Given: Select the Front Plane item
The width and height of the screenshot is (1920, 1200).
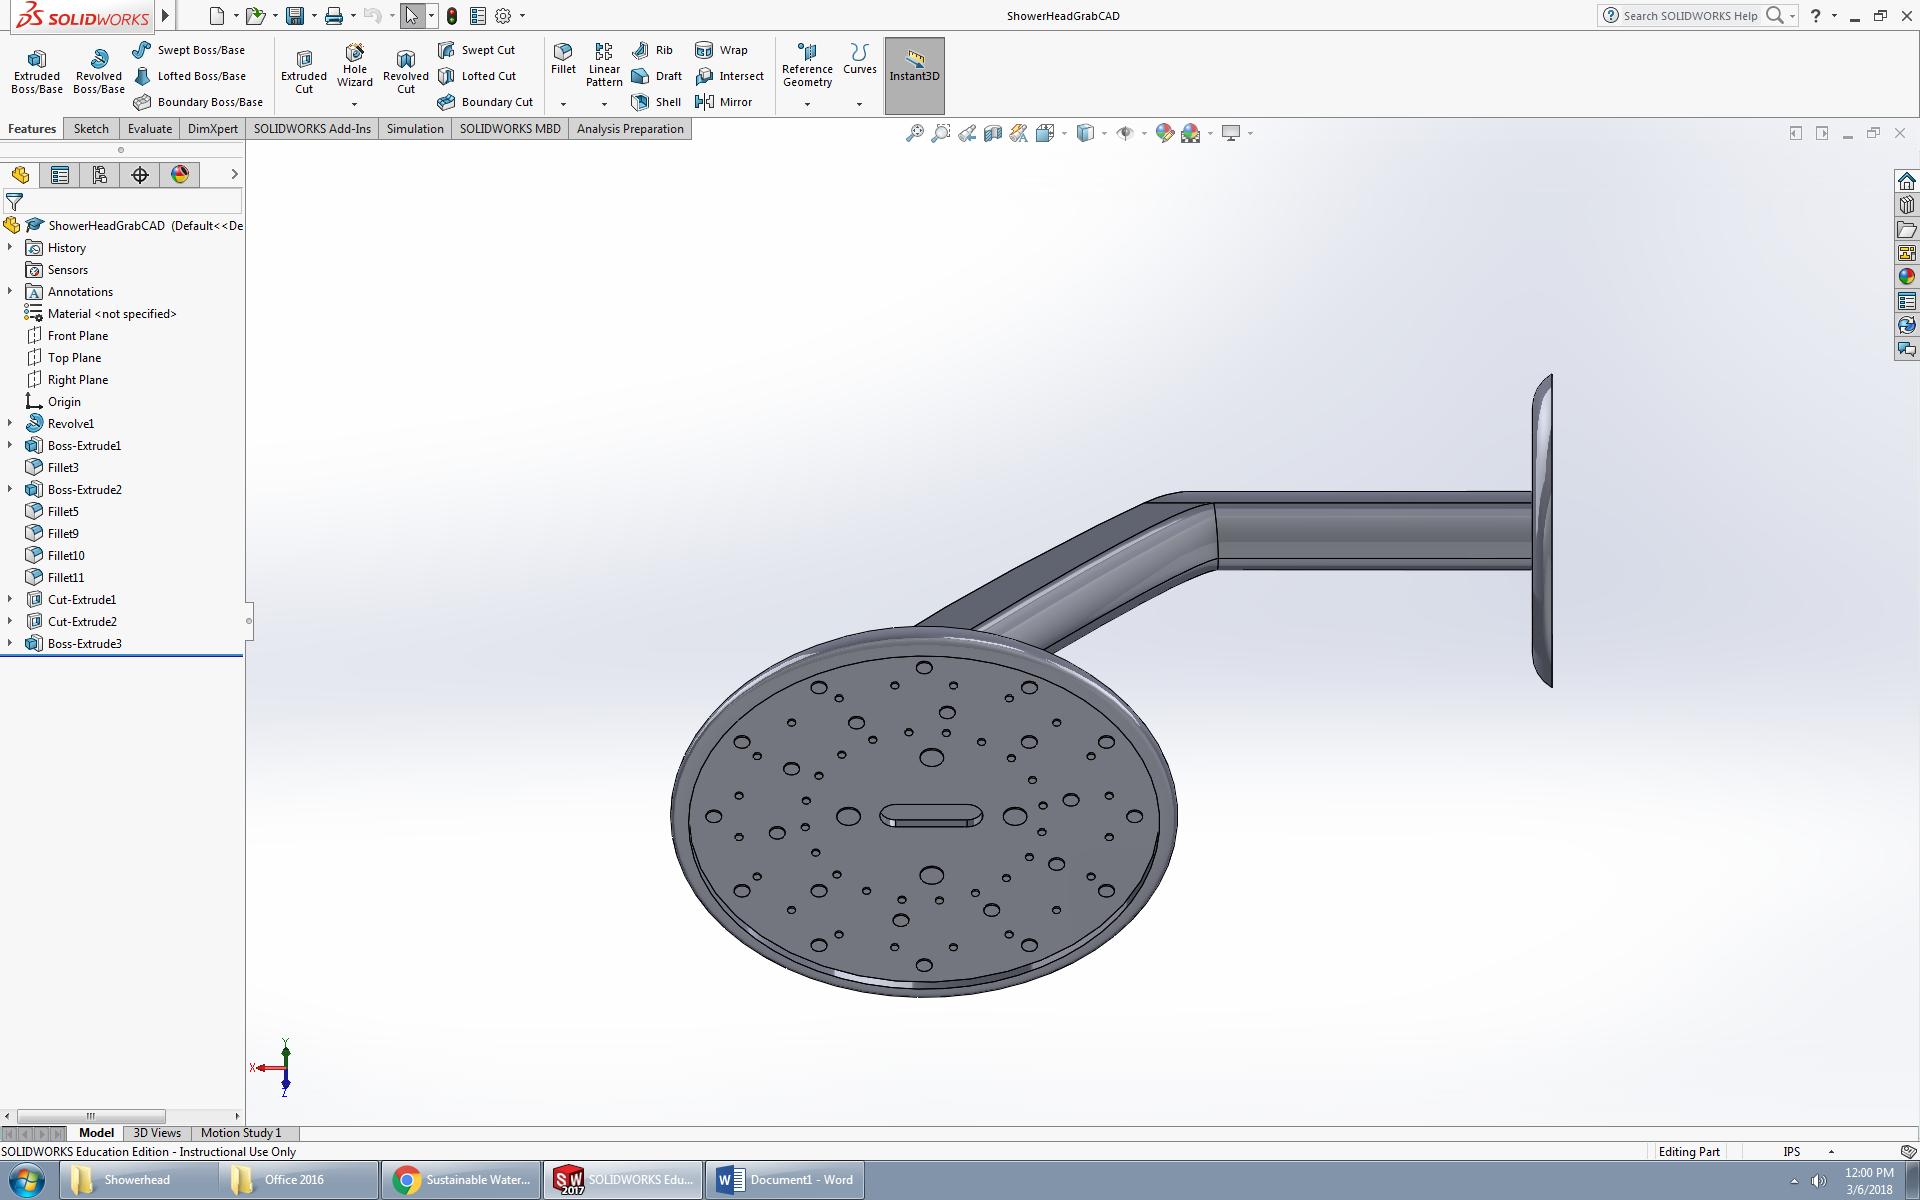Looking at the screenshot, I should tap(67, 336).
